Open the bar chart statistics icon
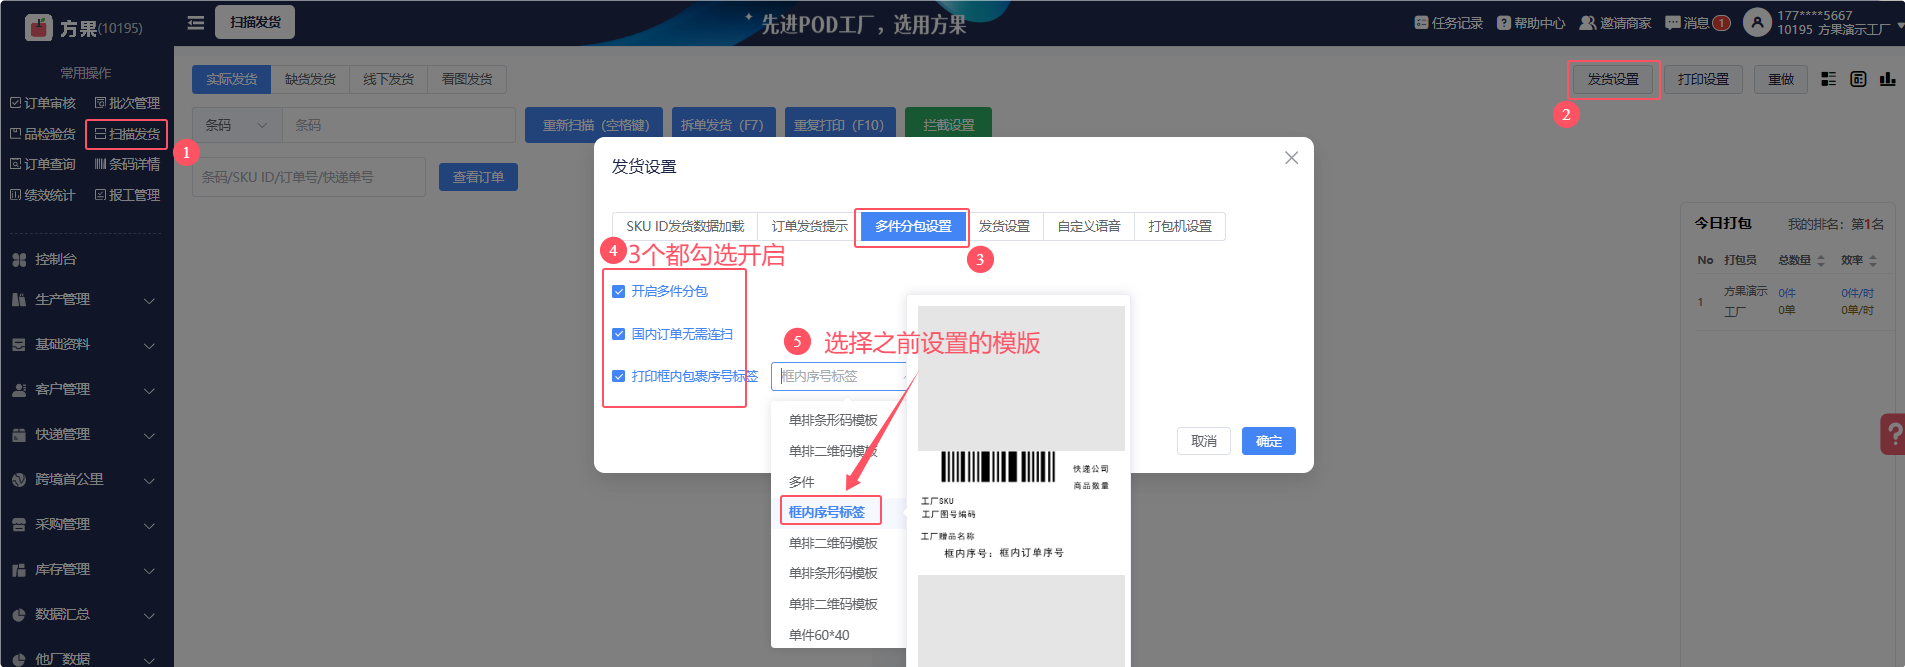The height and width of the screenshot is (667, 1905). (x=1887, y=79)
